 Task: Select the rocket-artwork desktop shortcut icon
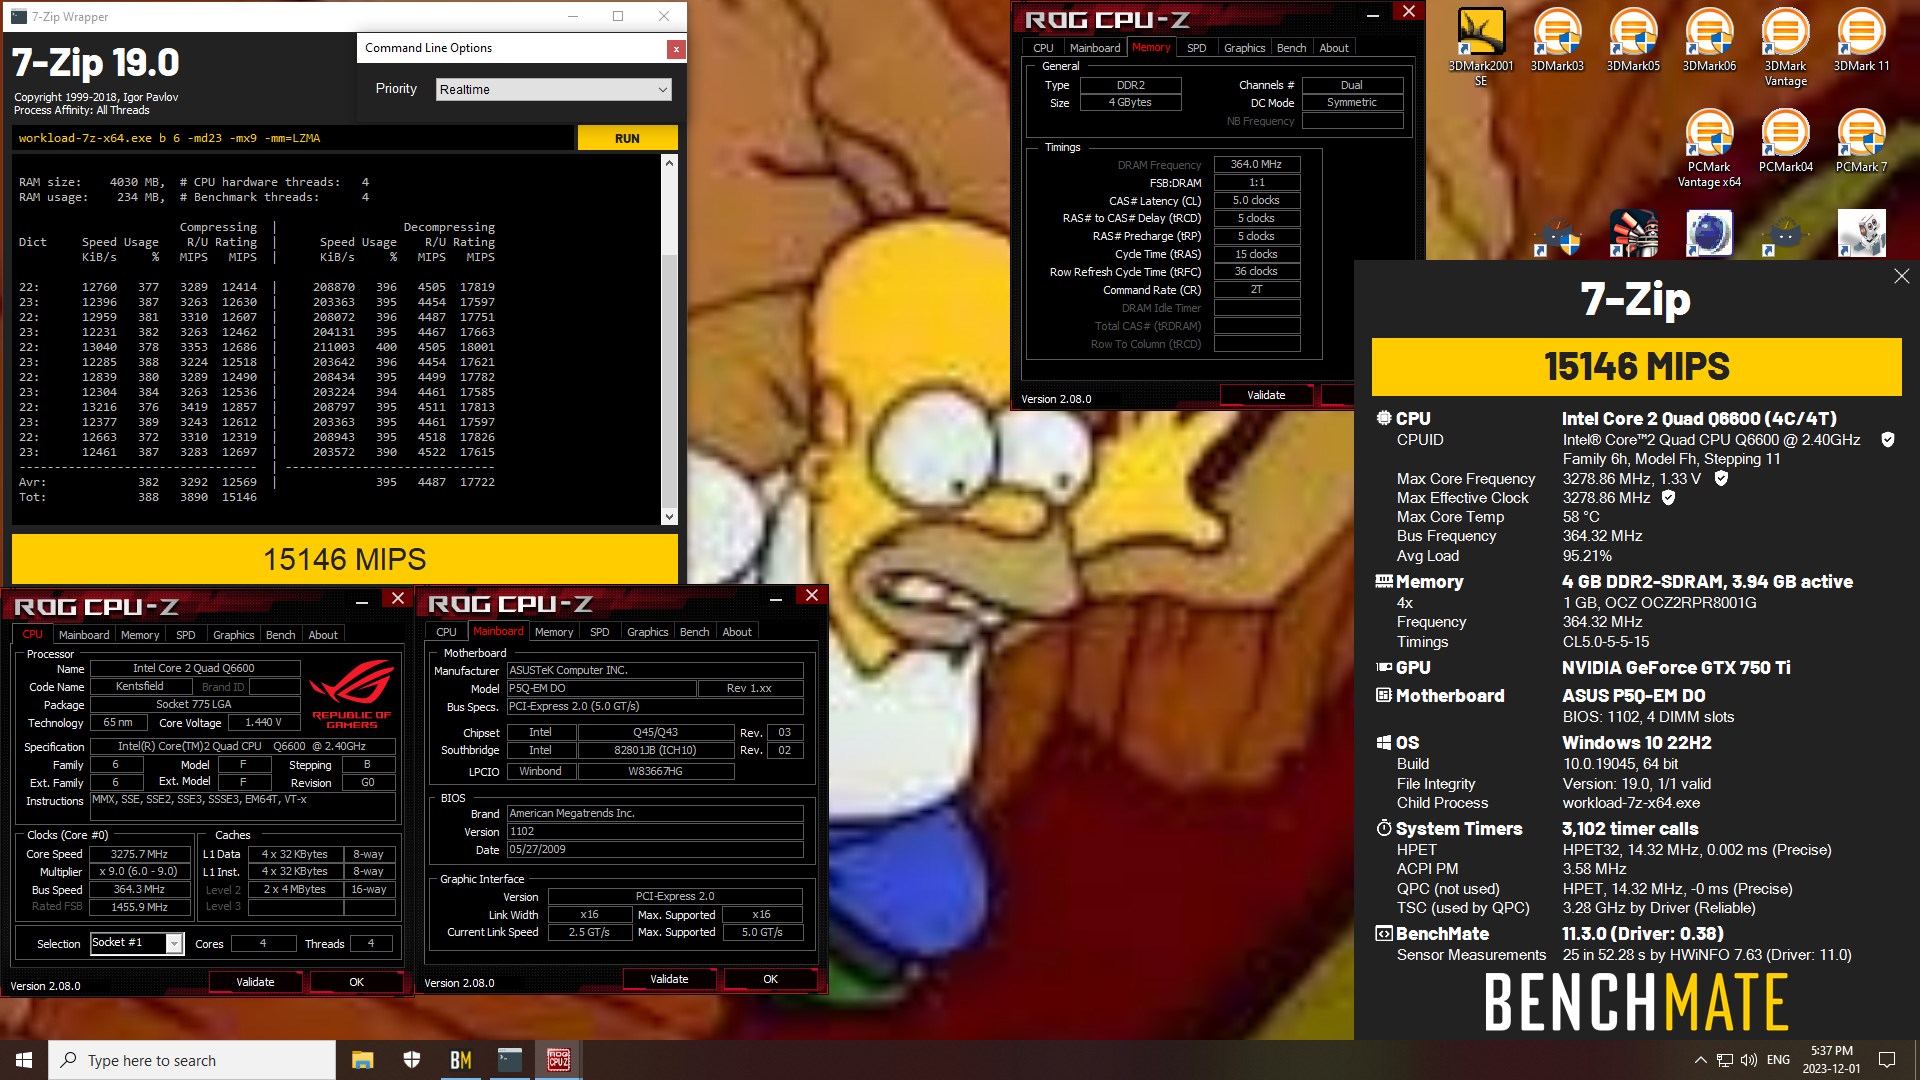[1633, 233]
